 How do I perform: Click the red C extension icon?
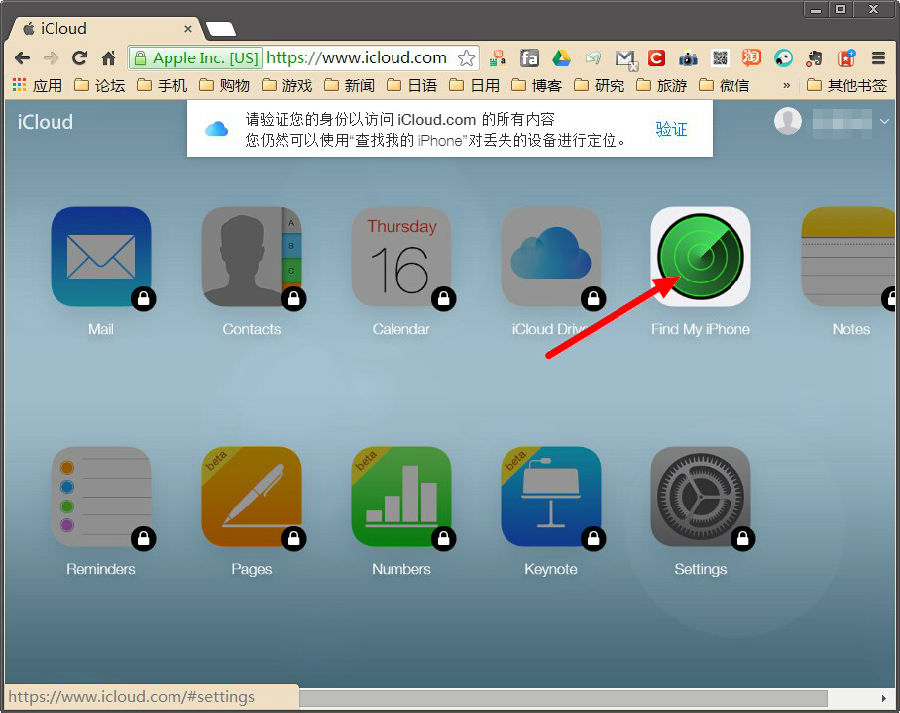click(x=656, y=58)
